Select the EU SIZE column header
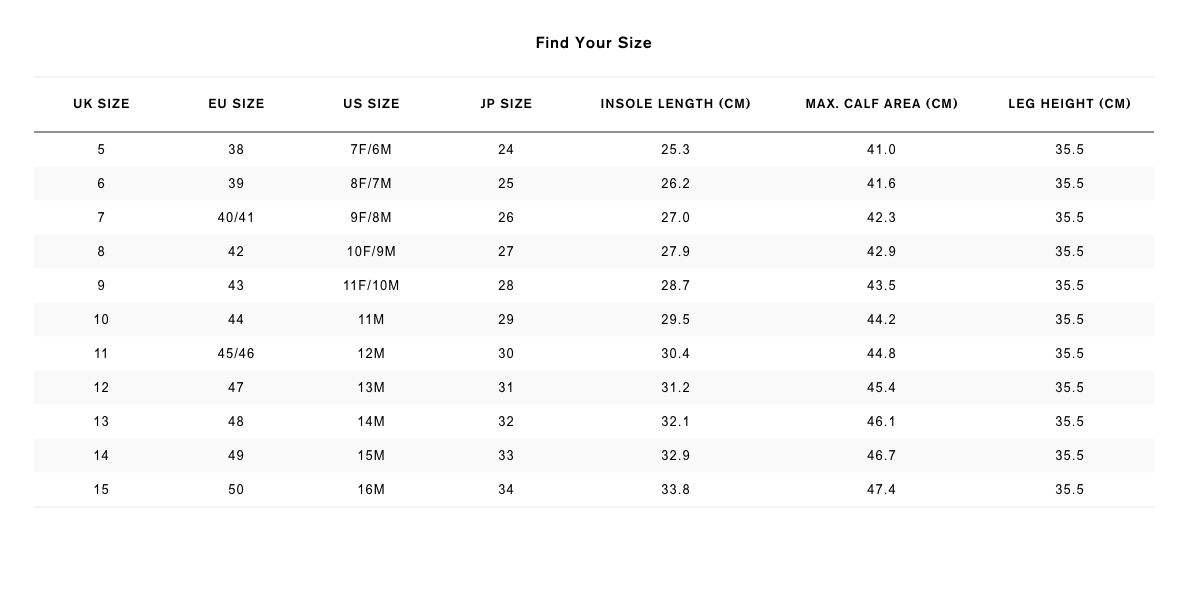The image size is (1190, 590). (x=236, y=104)
